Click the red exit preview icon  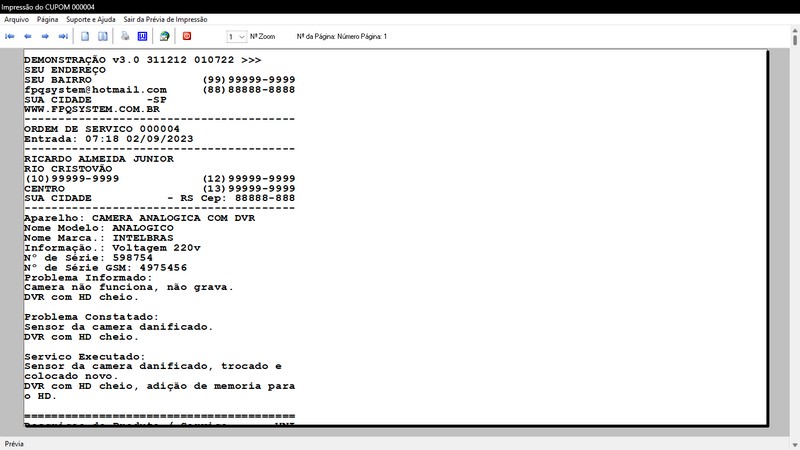(187, 36)
